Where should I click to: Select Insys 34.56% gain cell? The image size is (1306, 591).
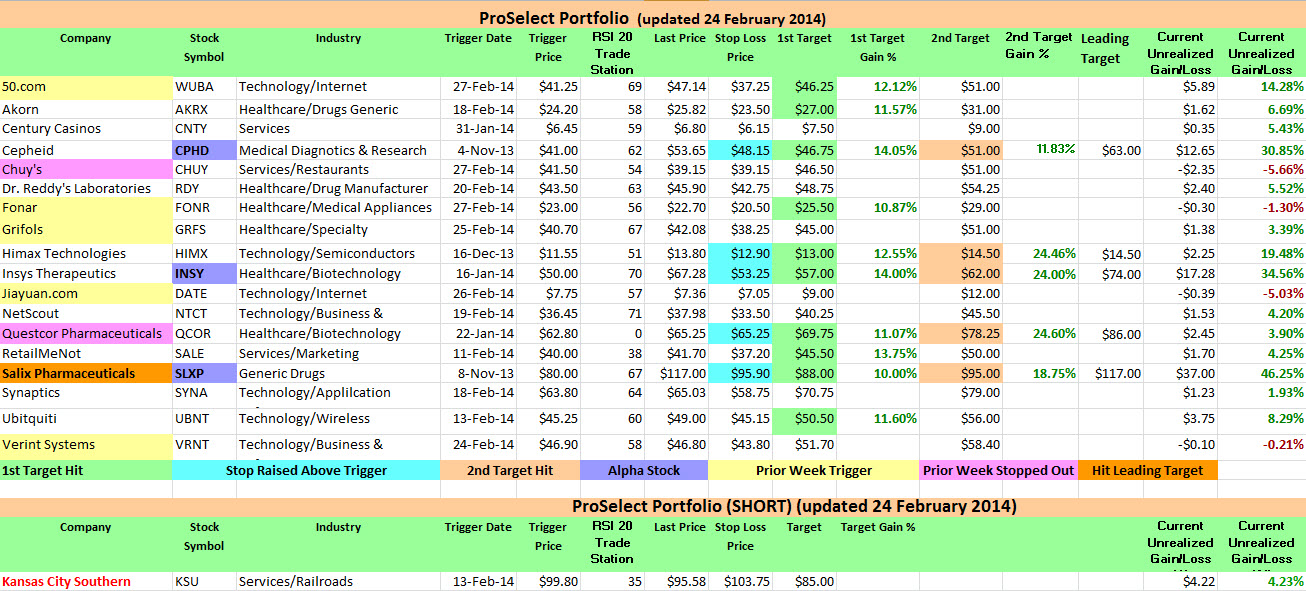(1261, 273)
